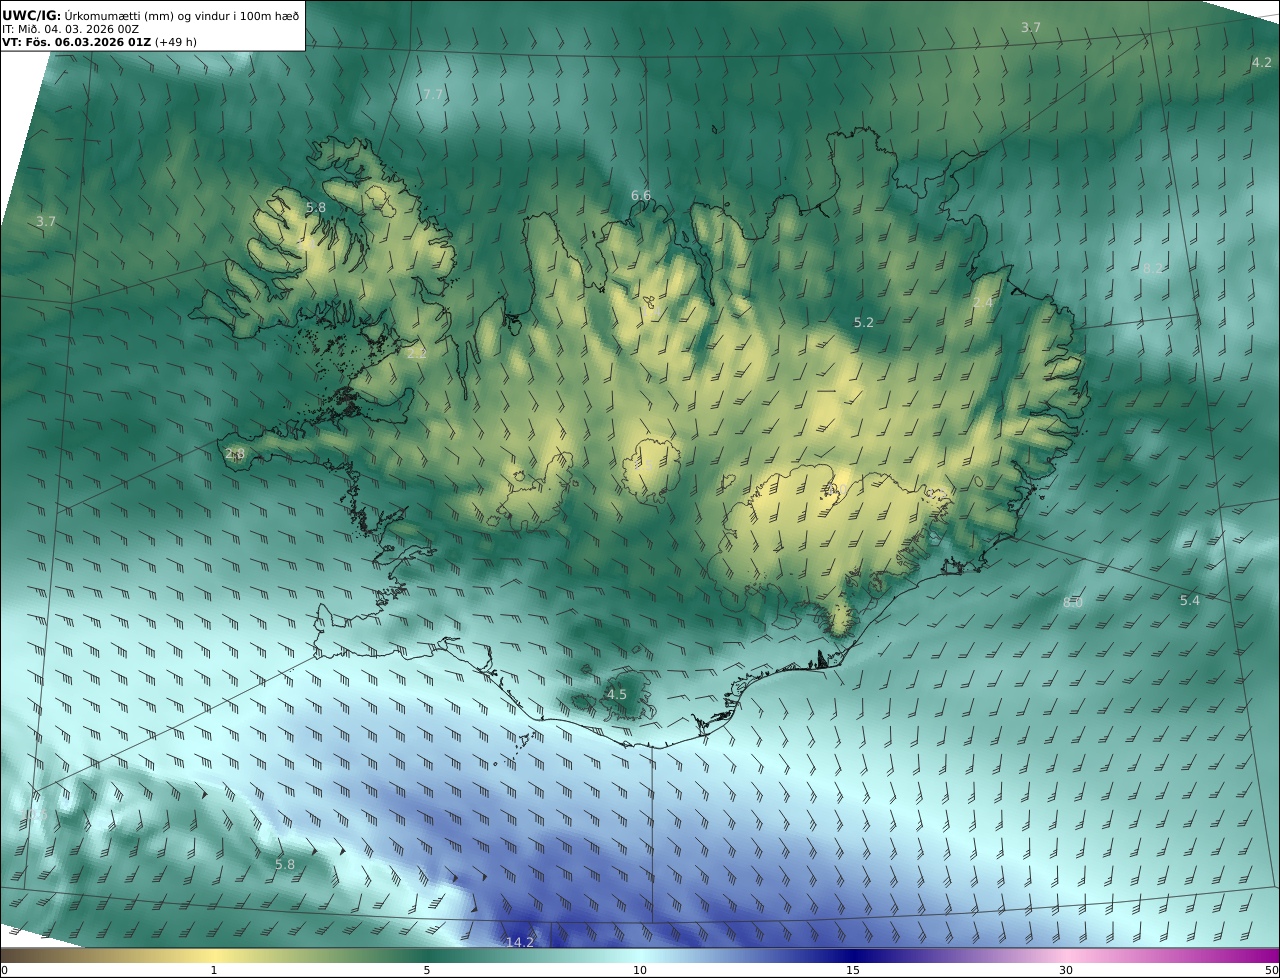Select the 7.7 value label
Image resolution: width=1280 pixels, height=978 pixels.
pos(432,94)
